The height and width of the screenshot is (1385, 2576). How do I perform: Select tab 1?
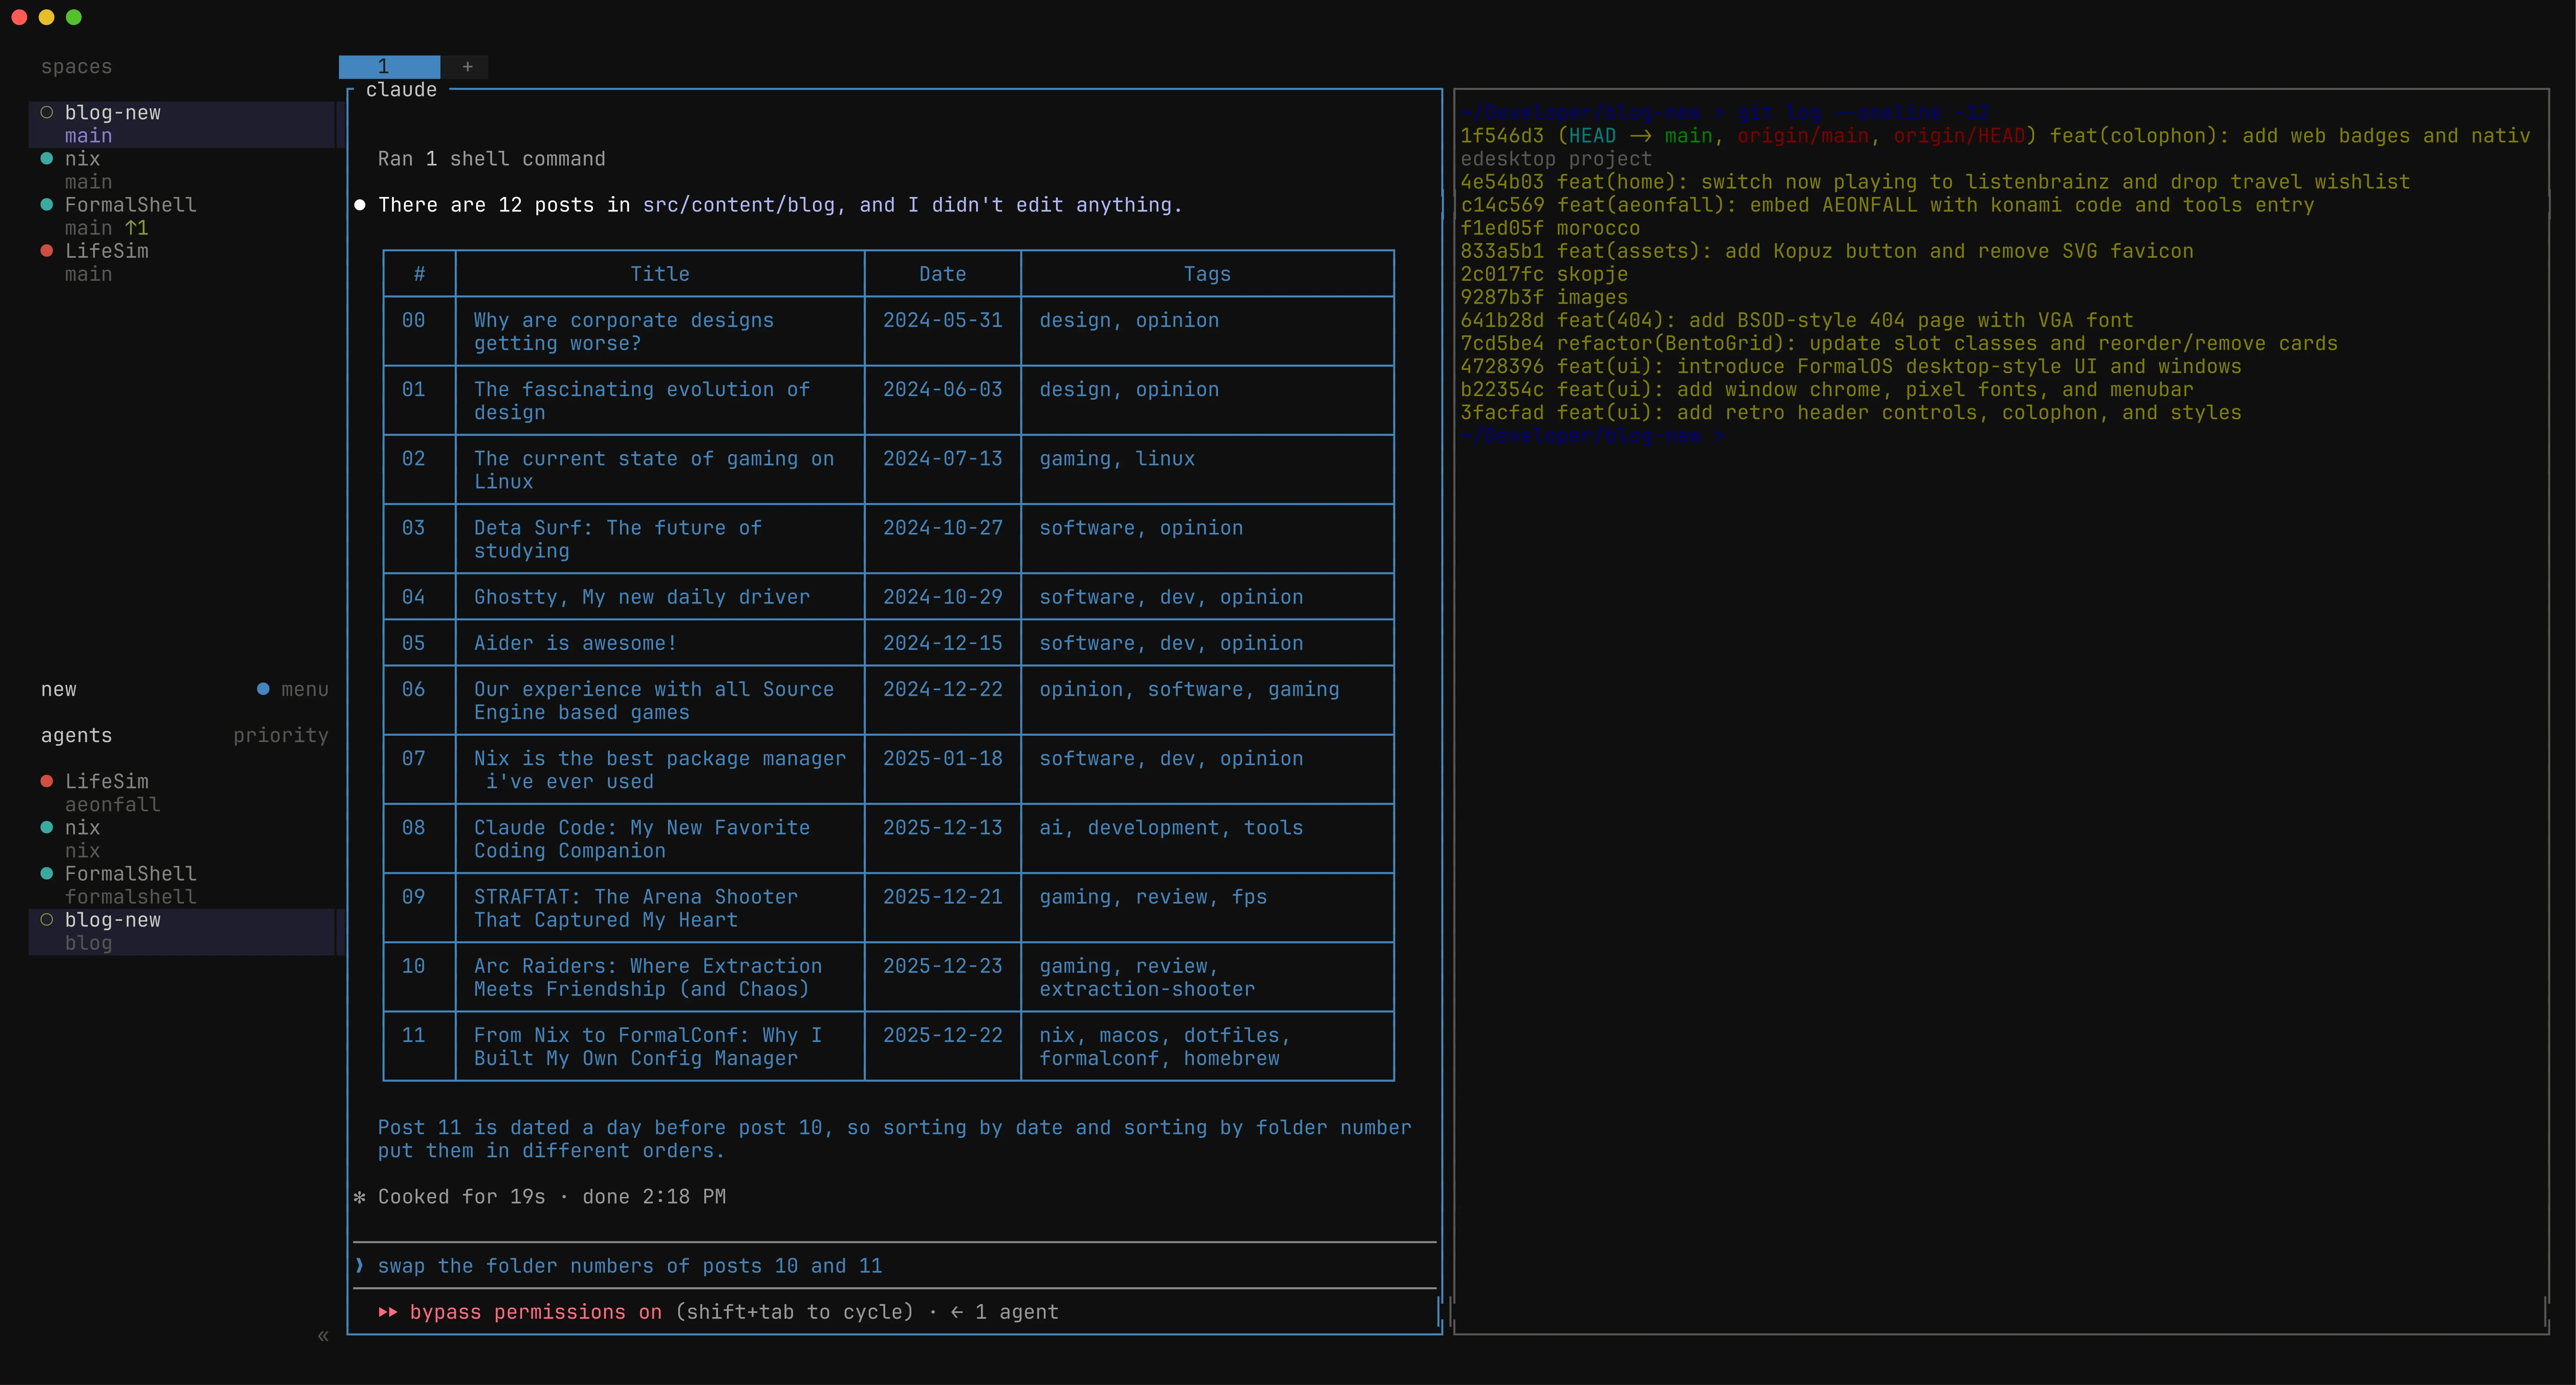click(389, 67)
